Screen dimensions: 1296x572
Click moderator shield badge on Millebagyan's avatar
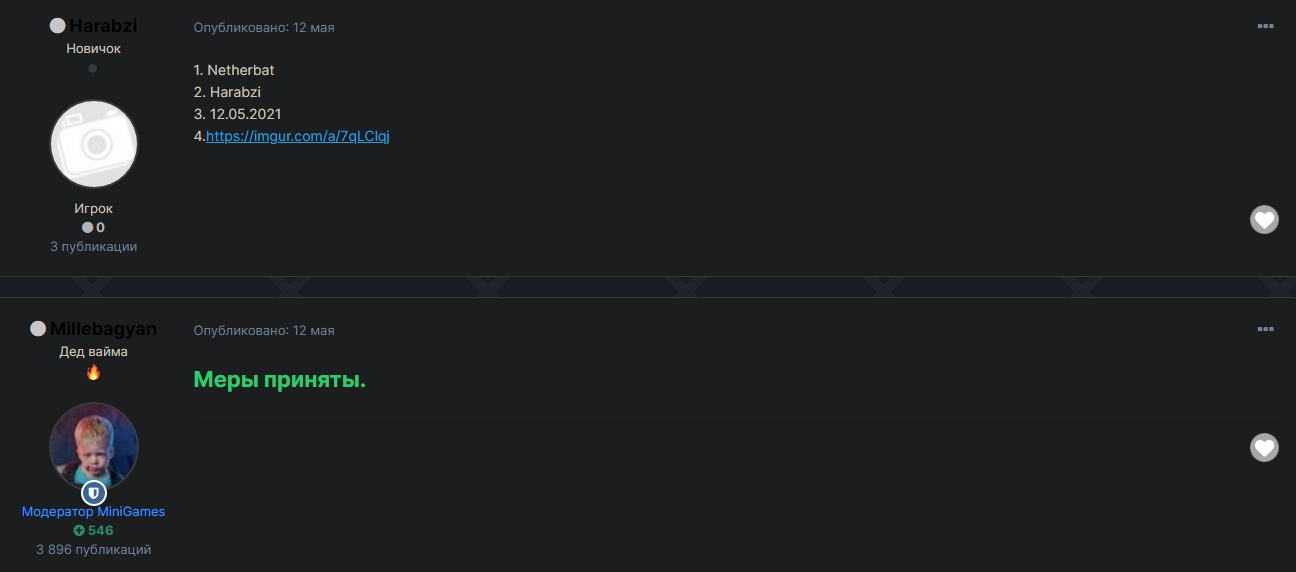pyautogui.click(x=94, y=494)
